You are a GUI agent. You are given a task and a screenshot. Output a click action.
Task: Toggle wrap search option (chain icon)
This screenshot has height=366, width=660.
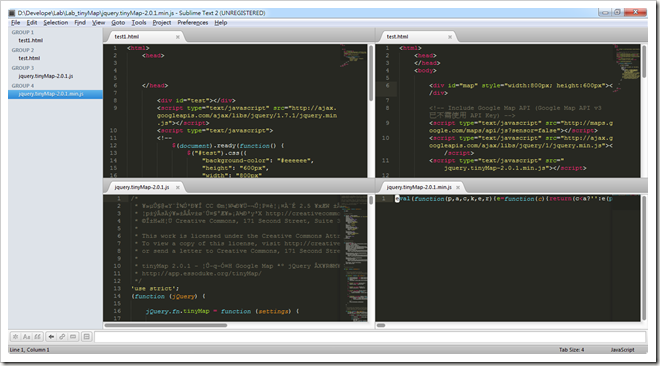(x=62, y=337)
